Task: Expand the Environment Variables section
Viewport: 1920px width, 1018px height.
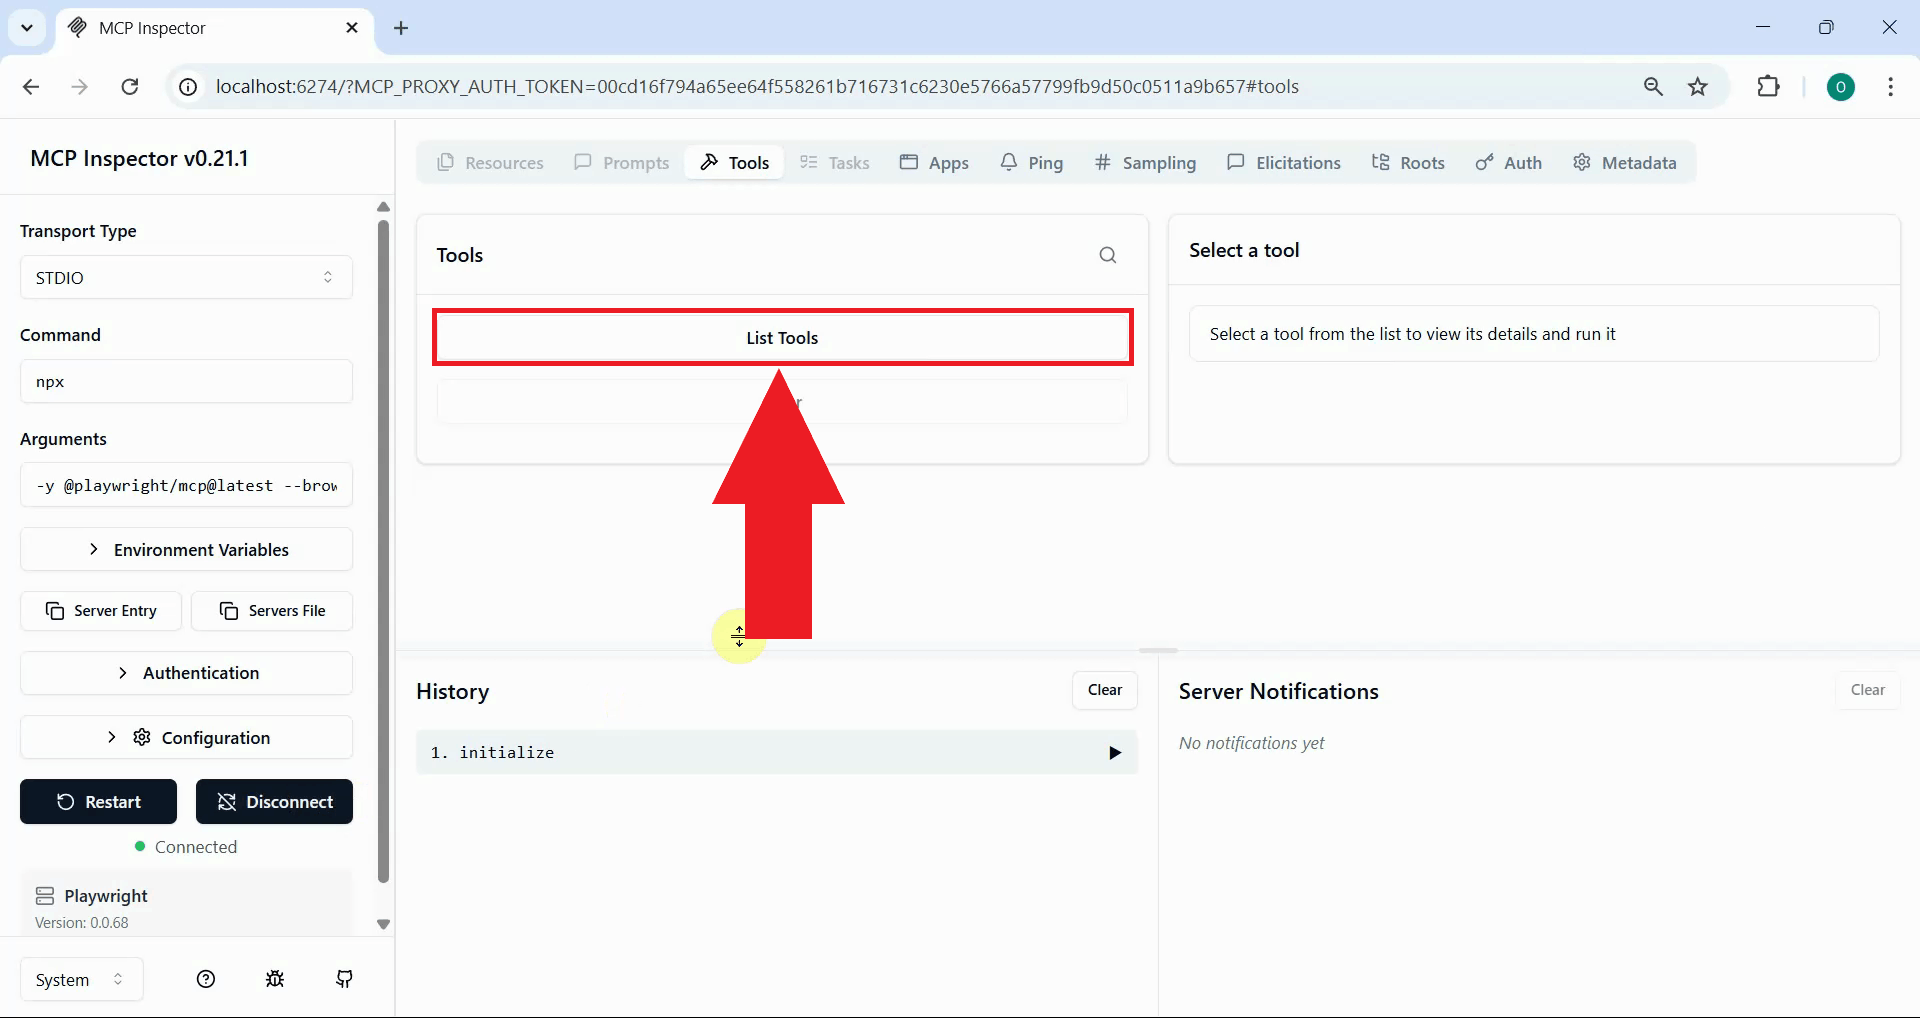Action: pos(186,549)
